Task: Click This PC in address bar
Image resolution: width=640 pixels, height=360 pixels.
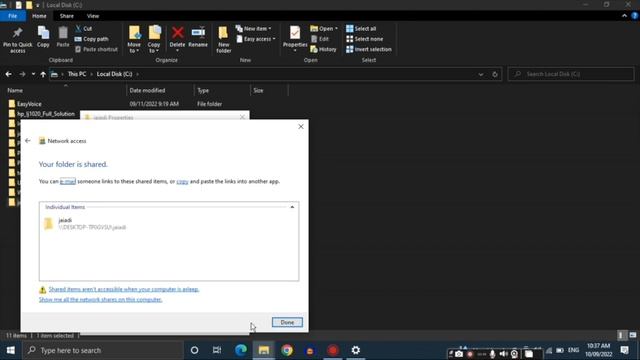Action: tap(77, 74)
